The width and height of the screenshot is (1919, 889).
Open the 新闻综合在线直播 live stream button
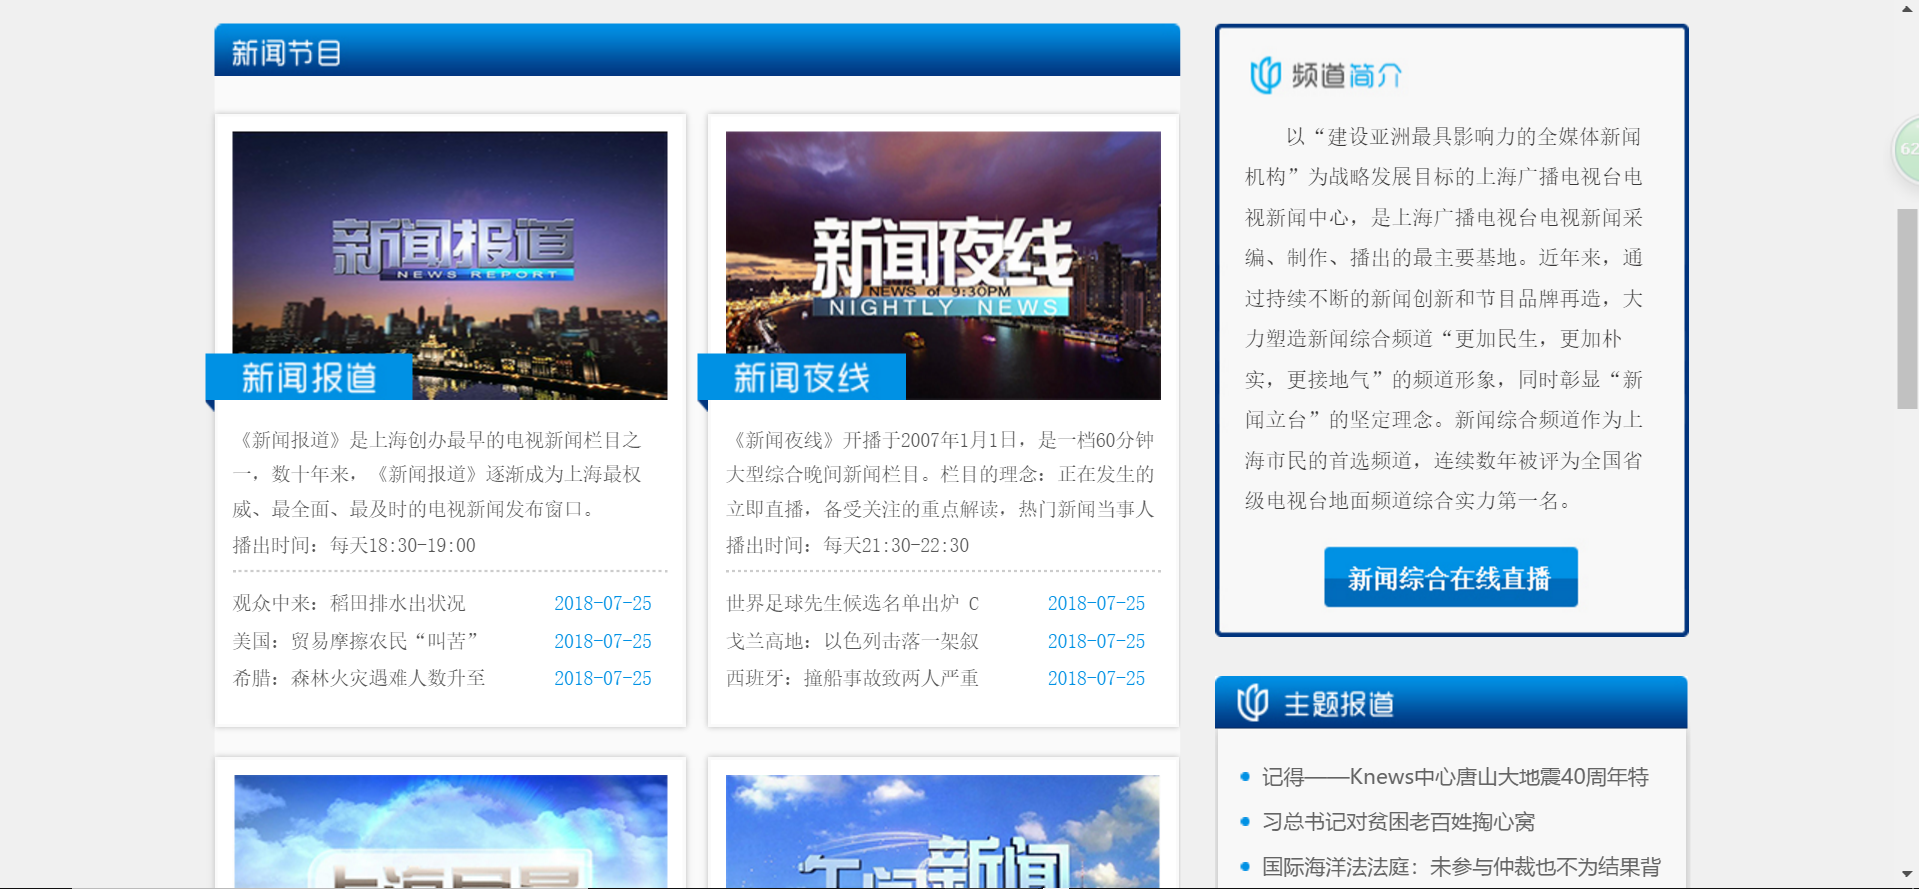1451,577
